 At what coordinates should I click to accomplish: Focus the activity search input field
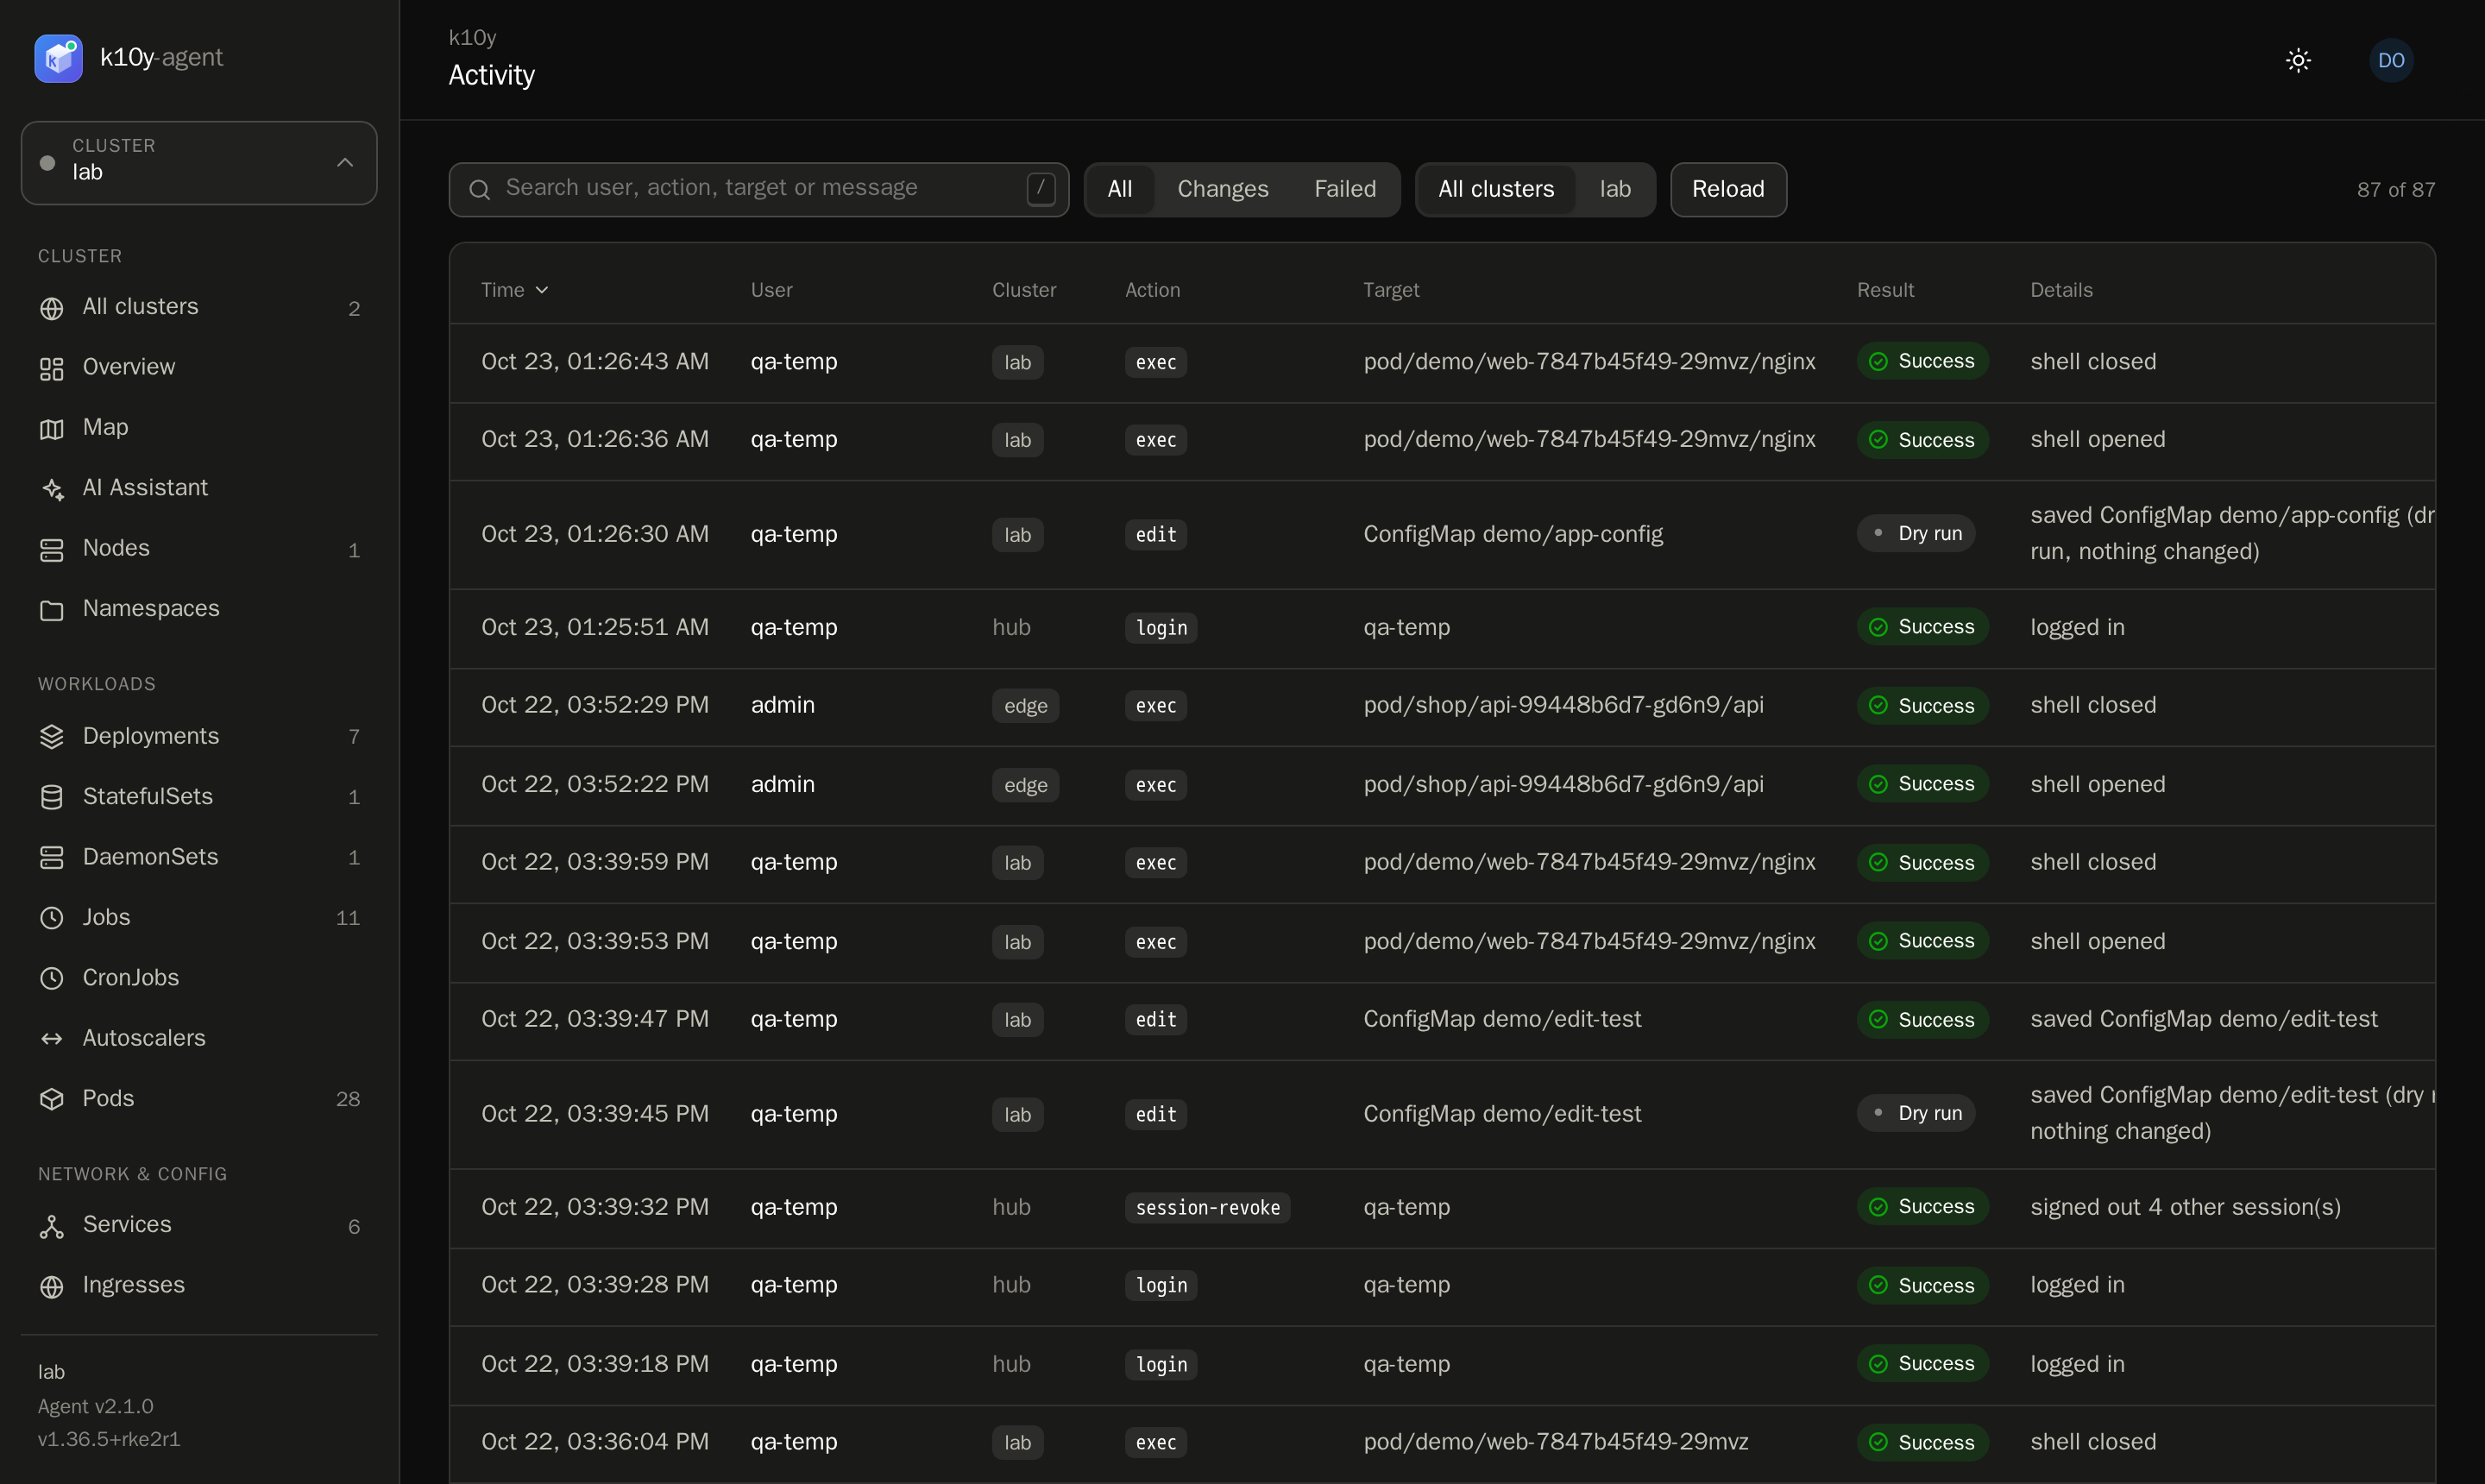758,189
